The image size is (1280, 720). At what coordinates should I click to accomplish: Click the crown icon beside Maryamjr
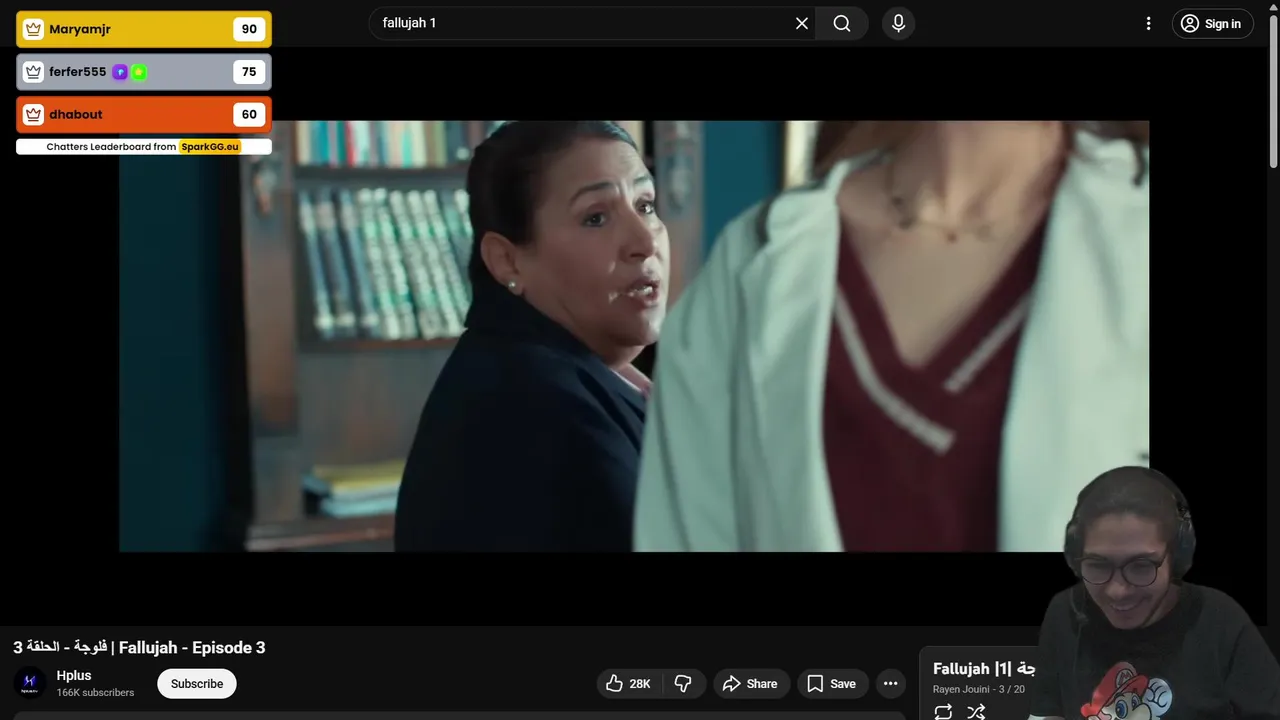tap(34, 29)
